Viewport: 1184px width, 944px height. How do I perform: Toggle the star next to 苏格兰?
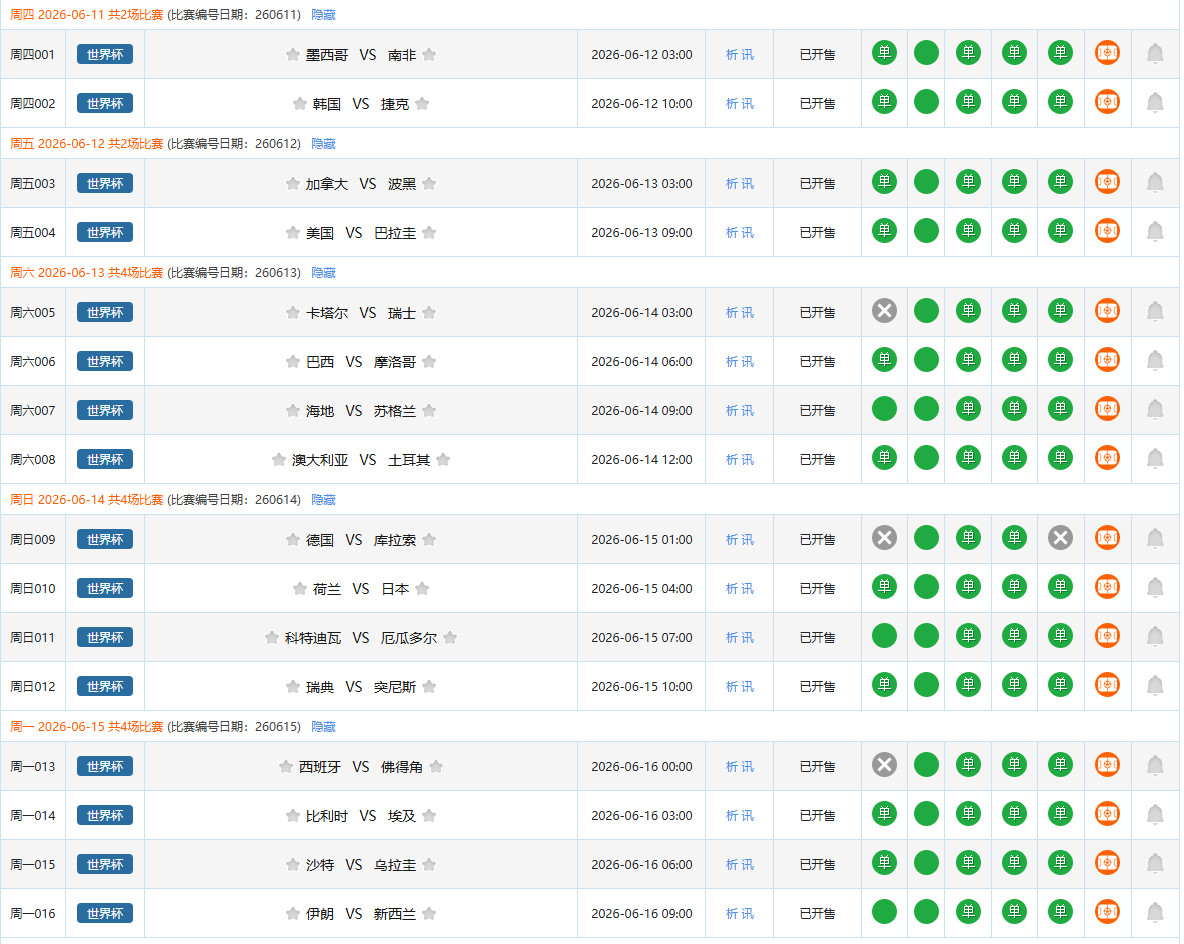429,410
